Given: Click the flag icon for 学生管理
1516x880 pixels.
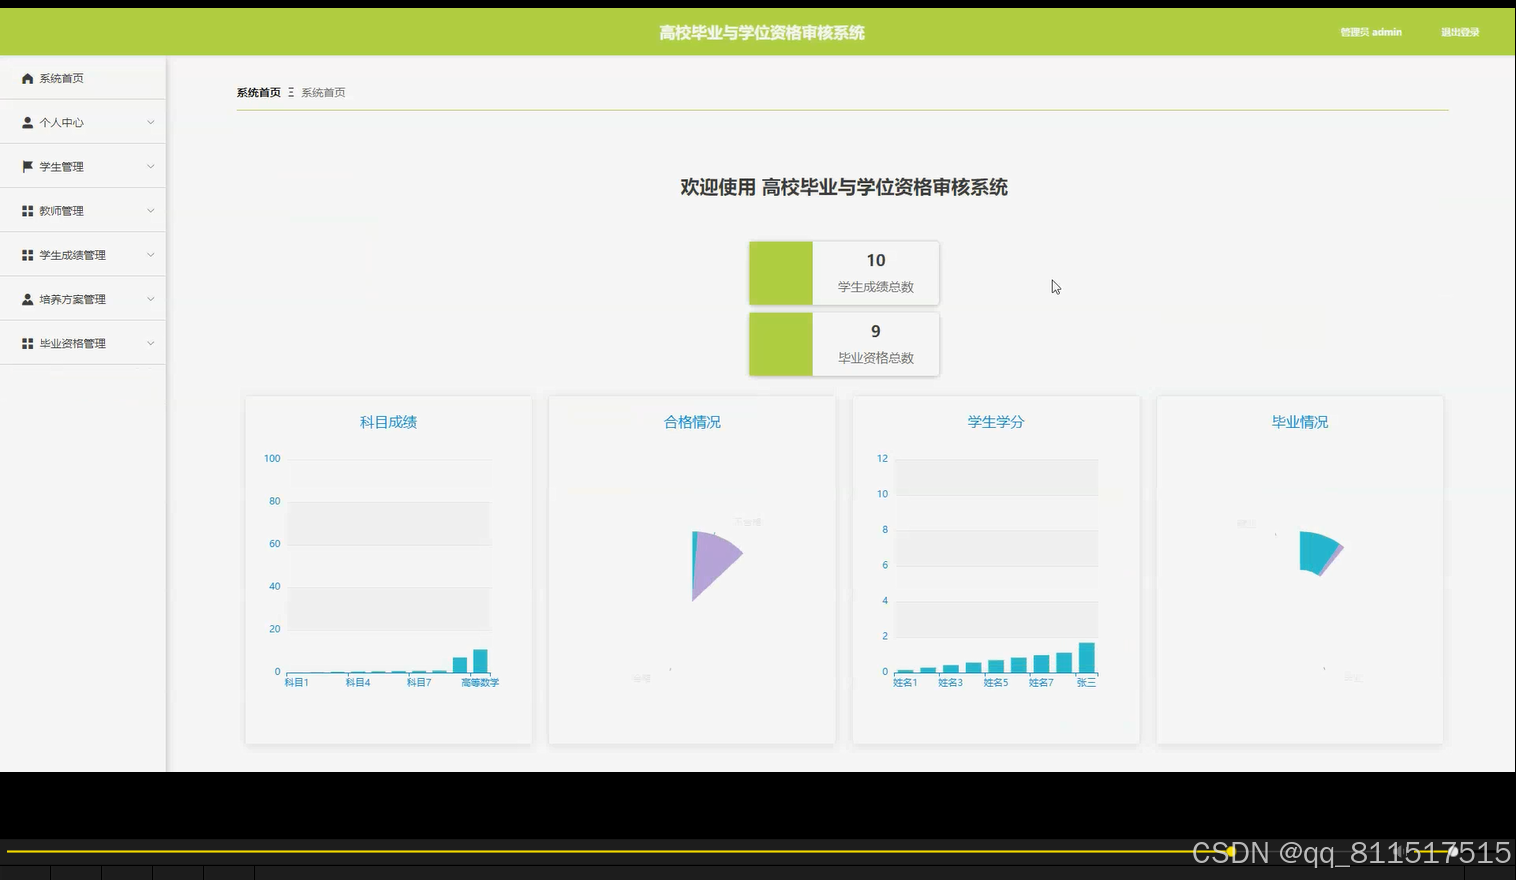Looking at the screenshot, I should 28,166.
